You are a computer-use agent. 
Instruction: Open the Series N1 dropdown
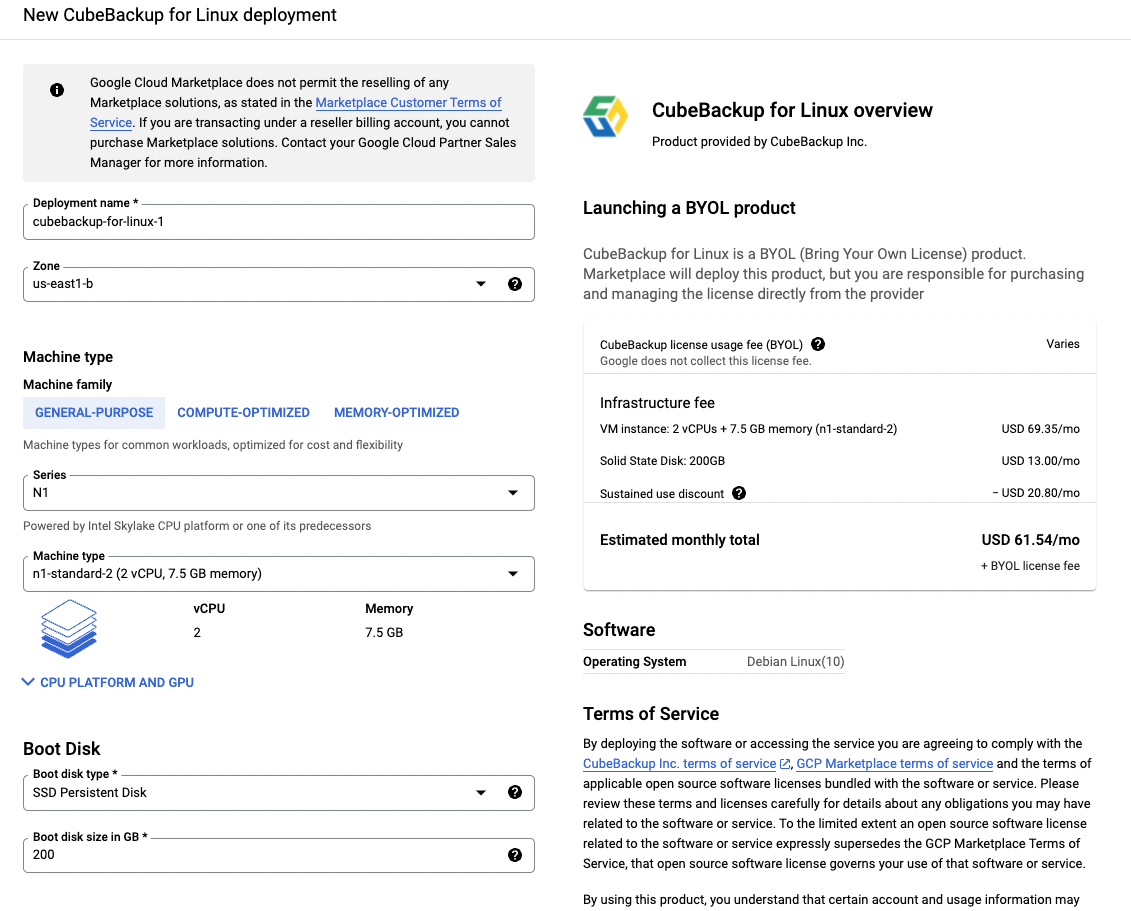pos(278,493)
